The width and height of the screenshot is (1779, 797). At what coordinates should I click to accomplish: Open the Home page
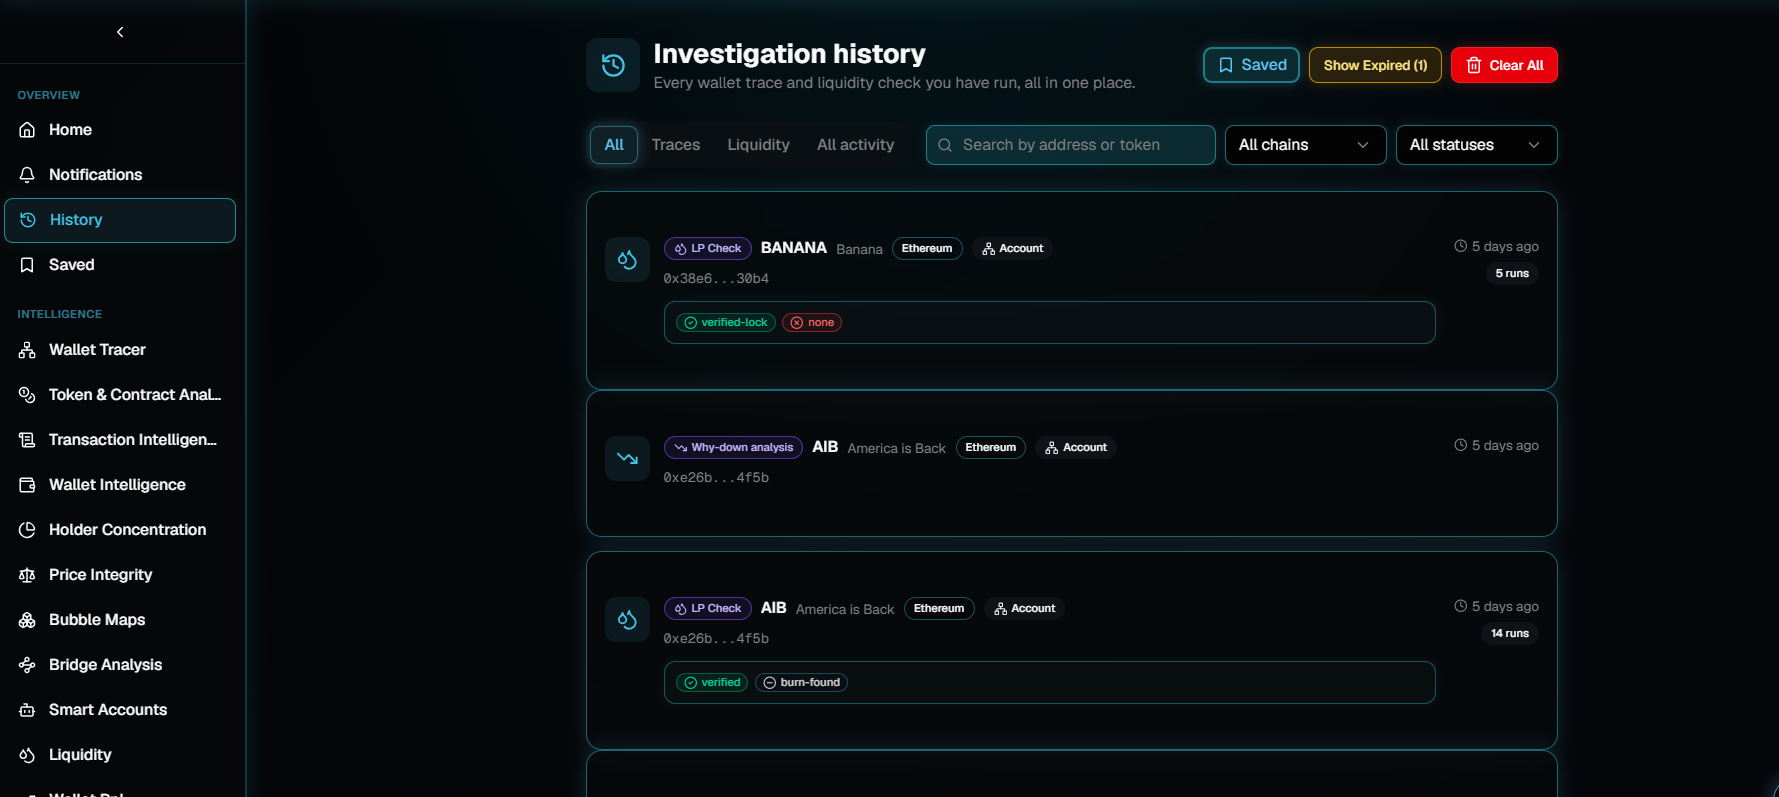[120, 130]
